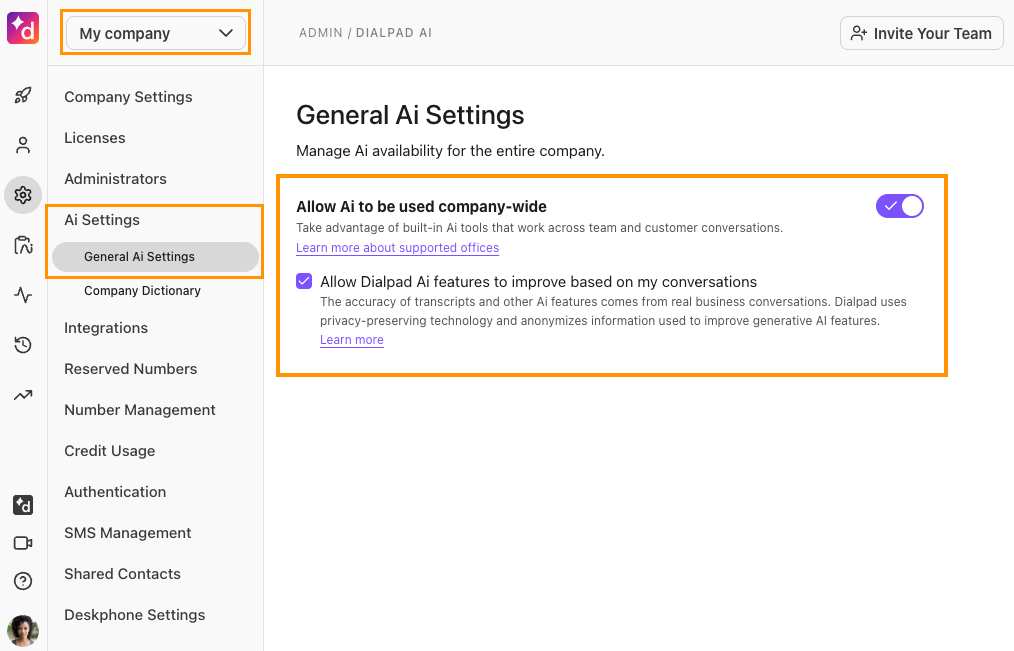The image size is (1014, 651).
Task: Open Licenses menu item
Action: pos(94,138)
